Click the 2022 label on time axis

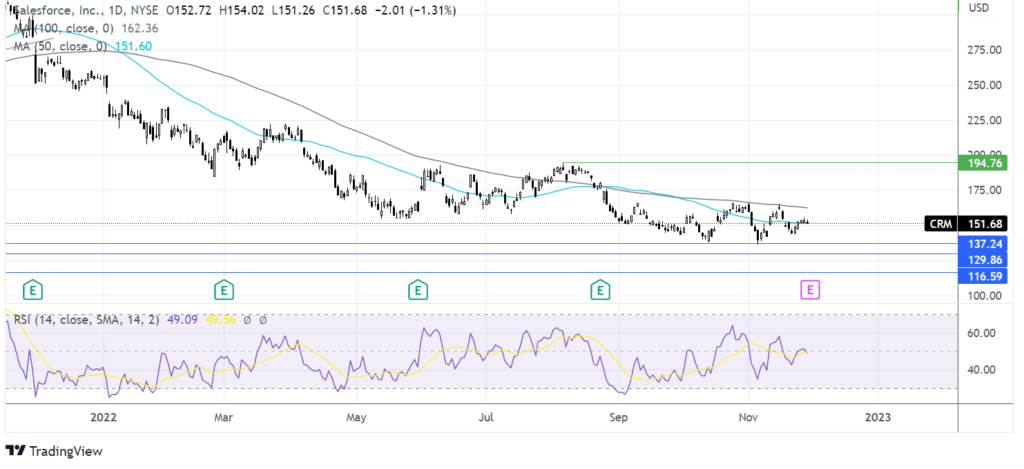(x=104, y=417)
